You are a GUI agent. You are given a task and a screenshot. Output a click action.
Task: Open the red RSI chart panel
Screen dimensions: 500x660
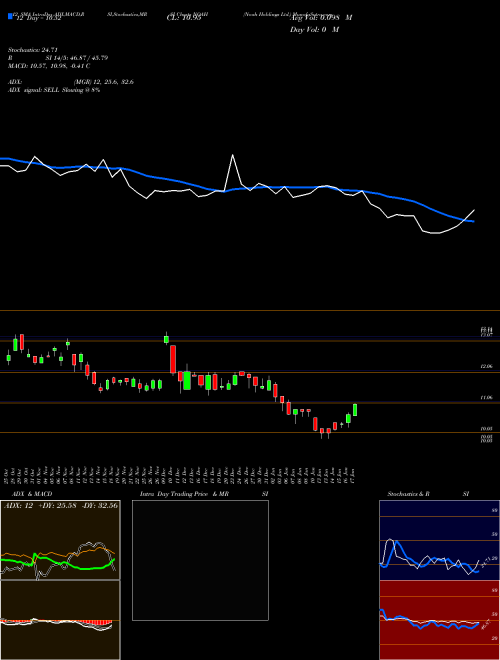tap(439, 620)
